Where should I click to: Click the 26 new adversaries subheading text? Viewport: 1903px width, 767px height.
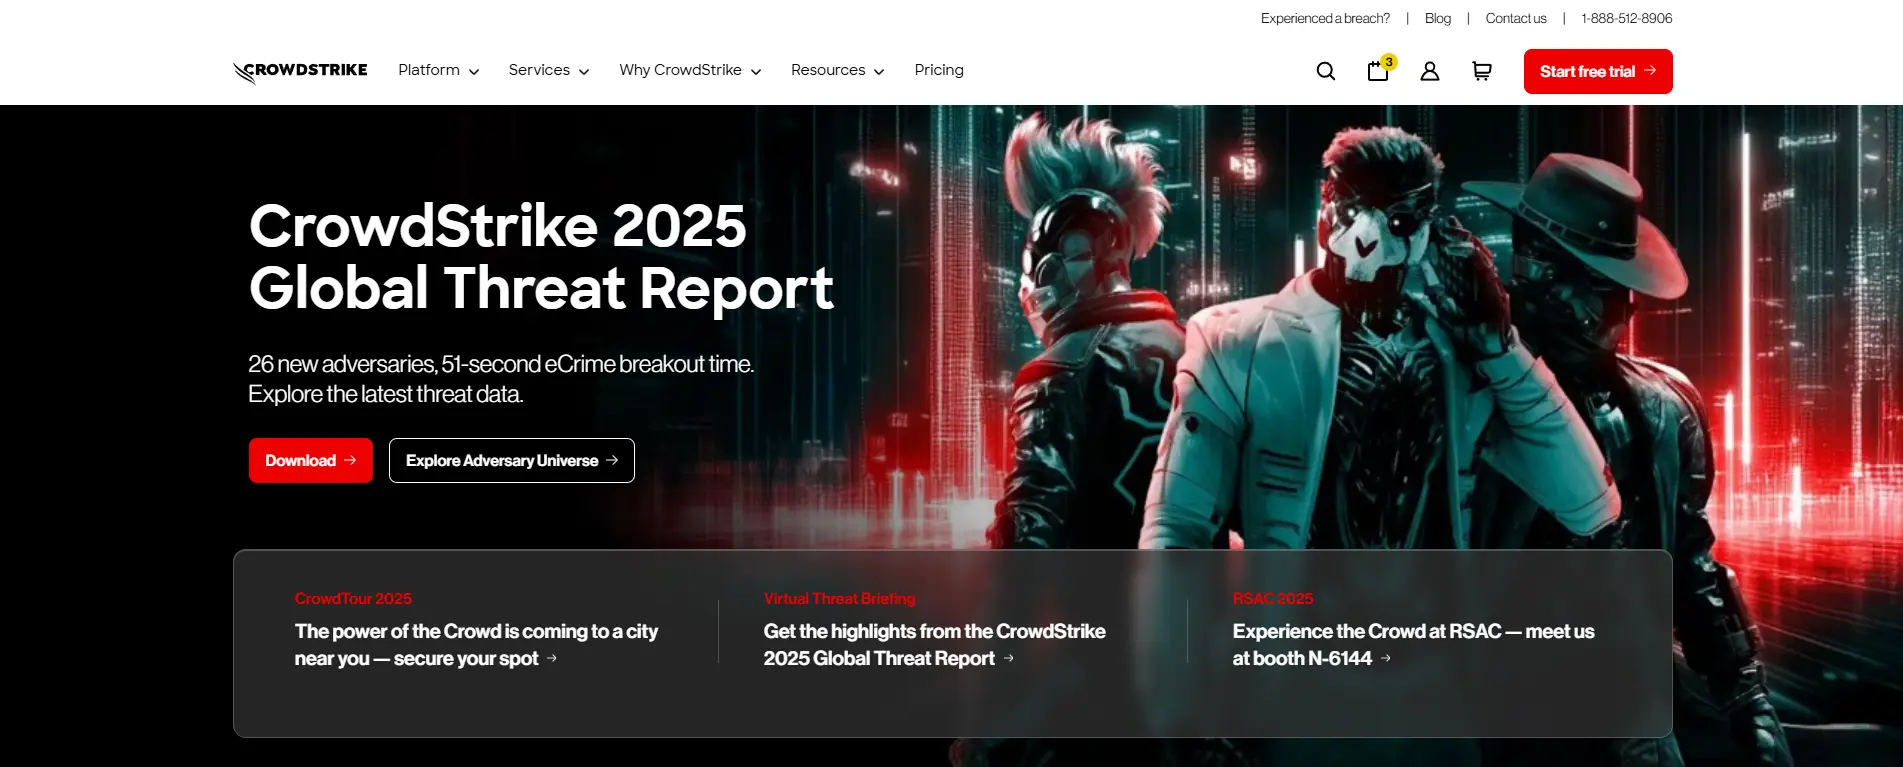tap(501, 379)
